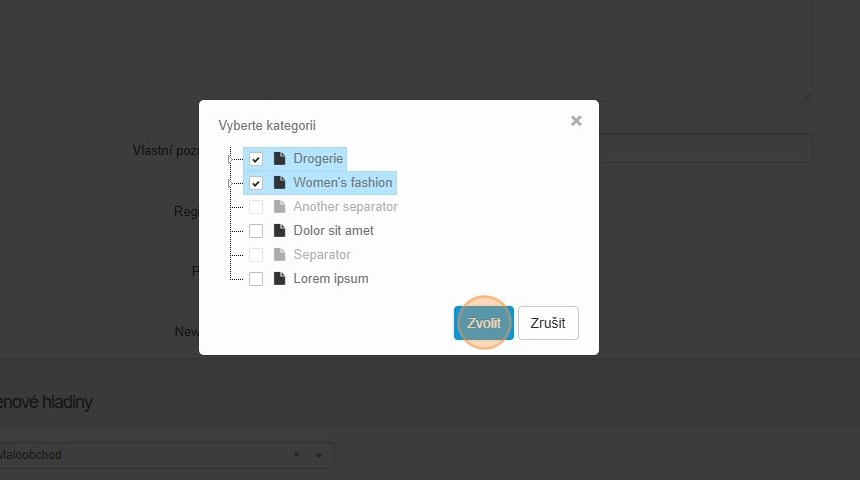
Task: Select the Dolor sit amet label
Action: pyautogui.click(x=333, y=231)
